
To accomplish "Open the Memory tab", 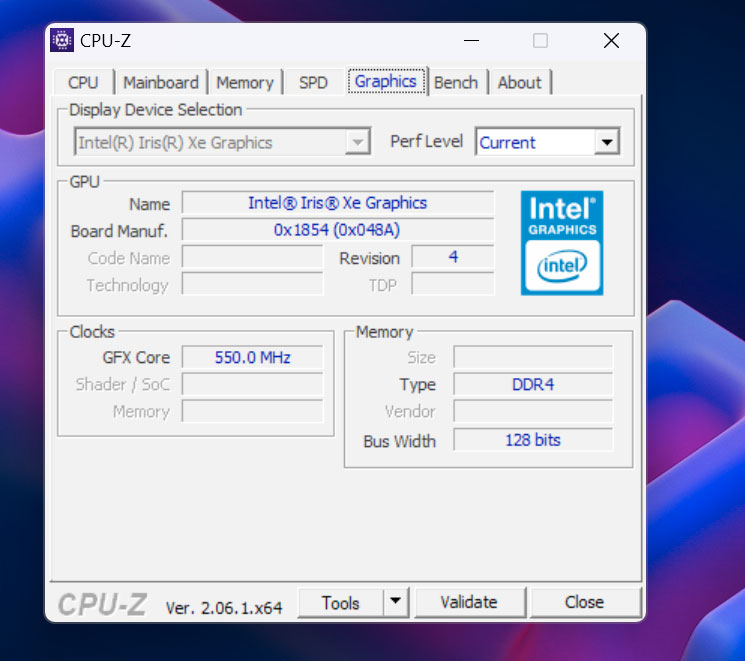I will [245, 82].
